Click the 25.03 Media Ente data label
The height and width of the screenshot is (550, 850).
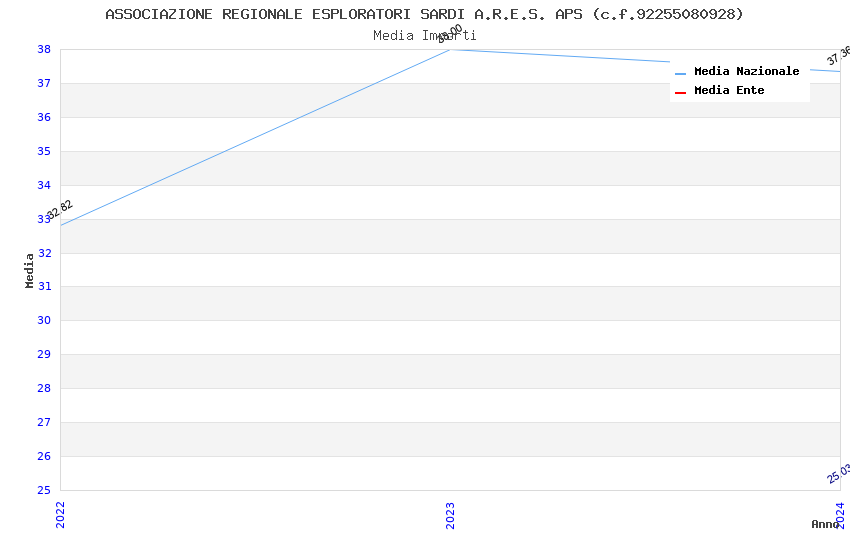pyautogui.click(x=839, y=474)
